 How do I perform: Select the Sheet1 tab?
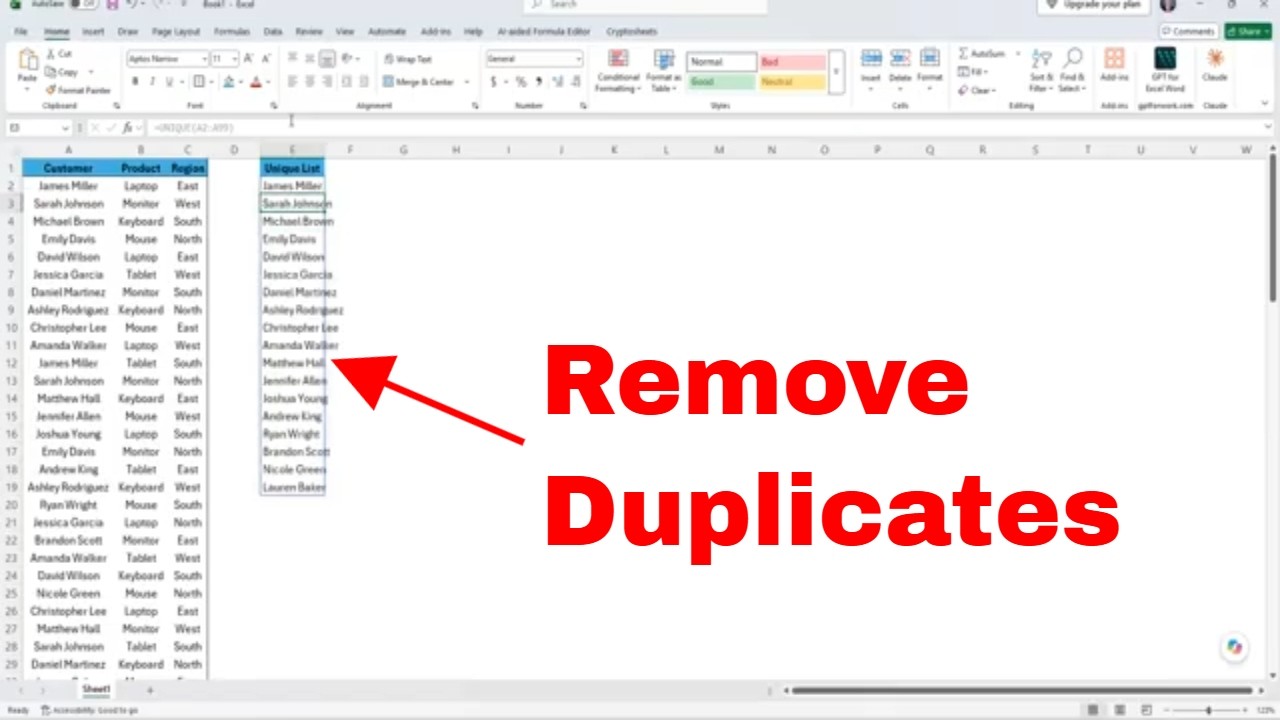[x=96, y=690]
